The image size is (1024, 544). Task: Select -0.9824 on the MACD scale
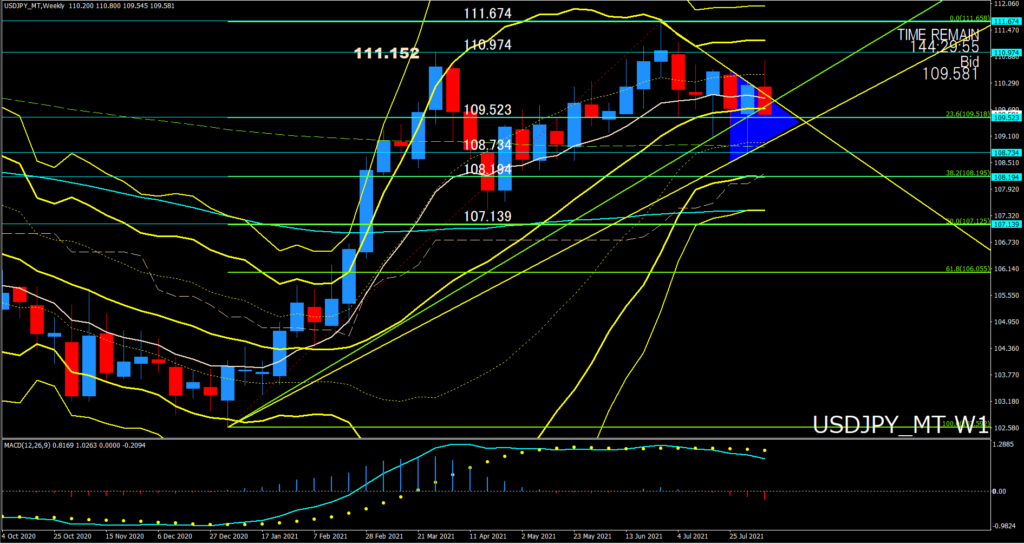[1005, 524]
